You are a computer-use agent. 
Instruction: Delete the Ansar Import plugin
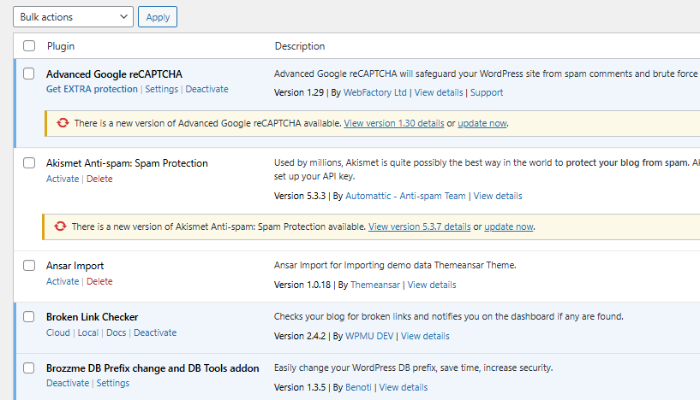click(99, 282)
